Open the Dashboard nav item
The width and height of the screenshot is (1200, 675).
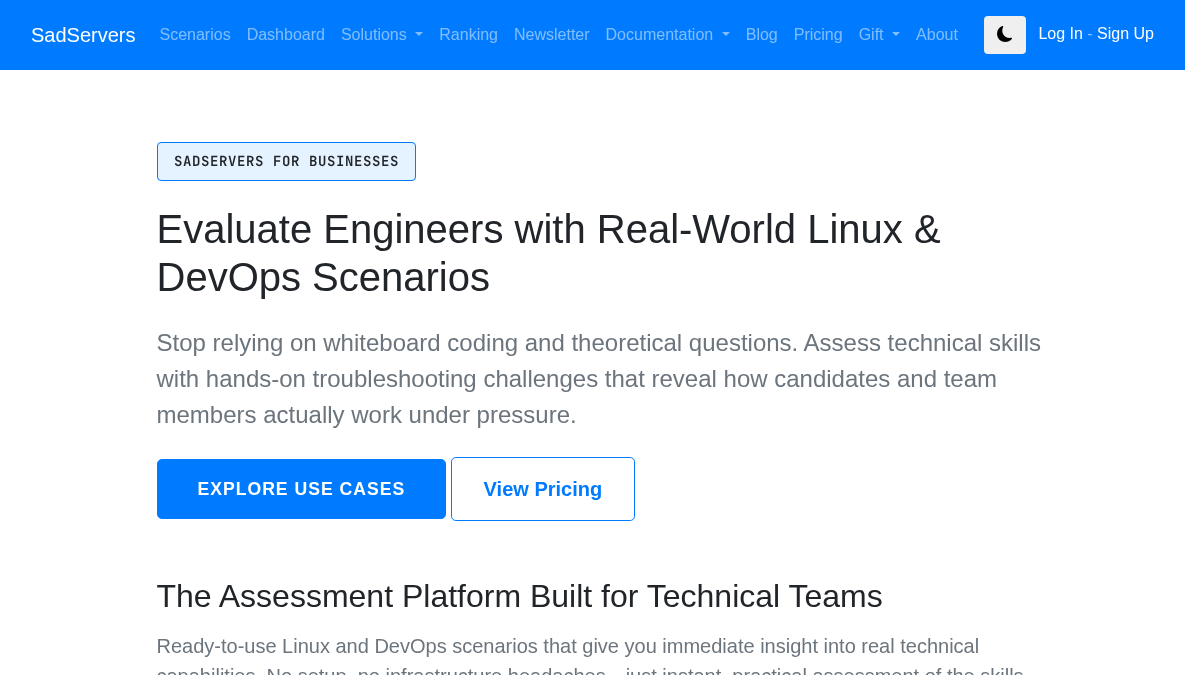point(286,35)
